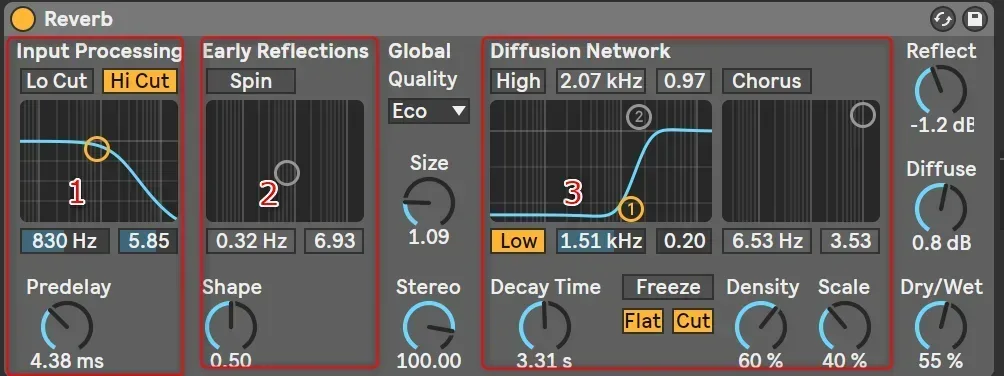1004x376 pixels.
Task: Click the input filter frequency field 830 Hz
Action: click(64, 241)
